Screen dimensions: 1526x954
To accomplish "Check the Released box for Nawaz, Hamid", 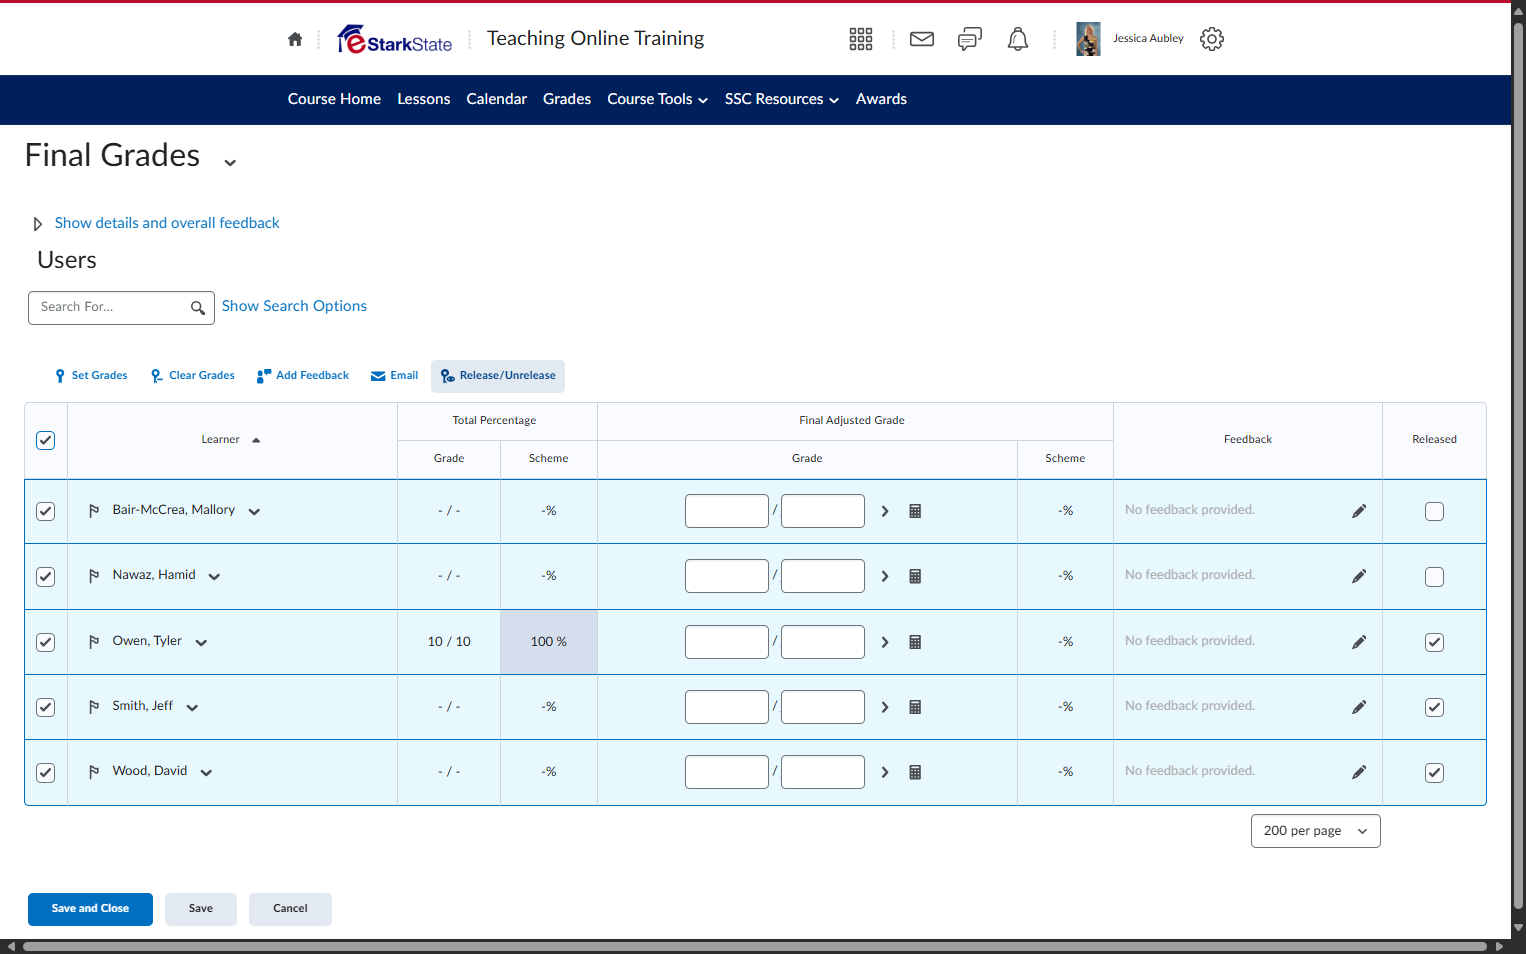I will (x=1434, y=577).
